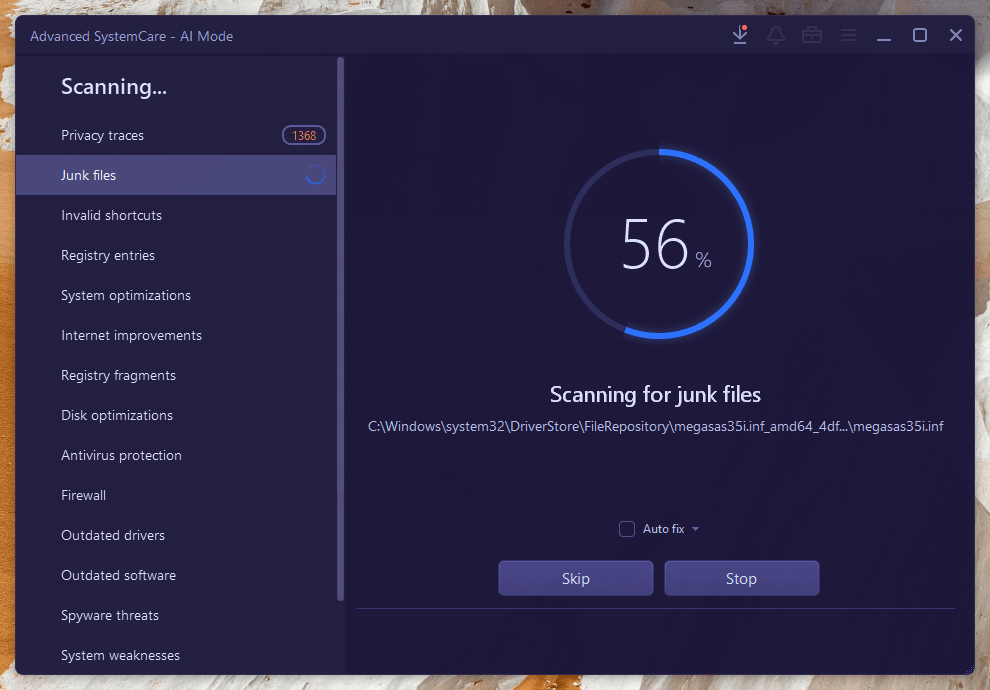Open the notifications bell icon
This screenshot has width=990, height=690.
coord(776,35)
